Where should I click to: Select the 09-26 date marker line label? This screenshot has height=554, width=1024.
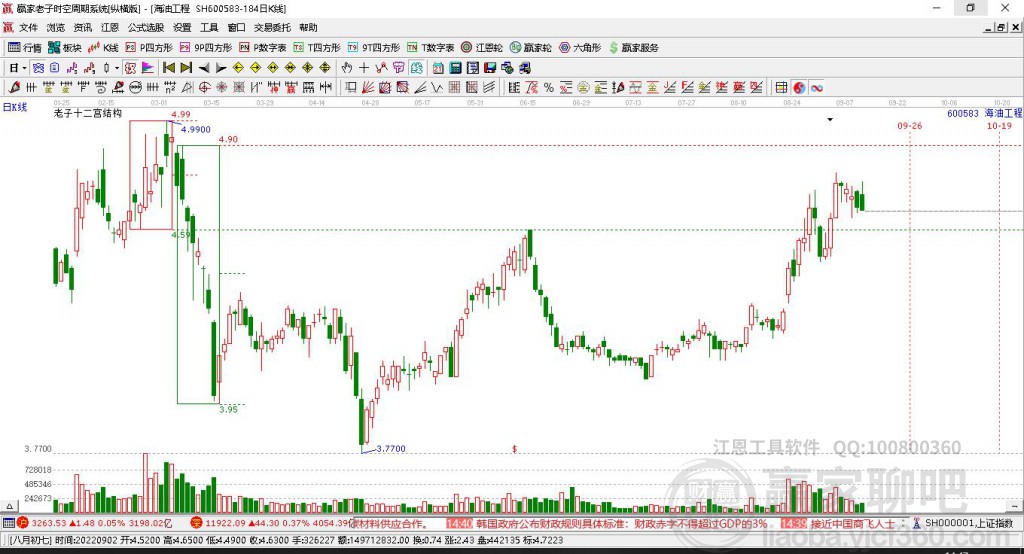pos(910,125)
